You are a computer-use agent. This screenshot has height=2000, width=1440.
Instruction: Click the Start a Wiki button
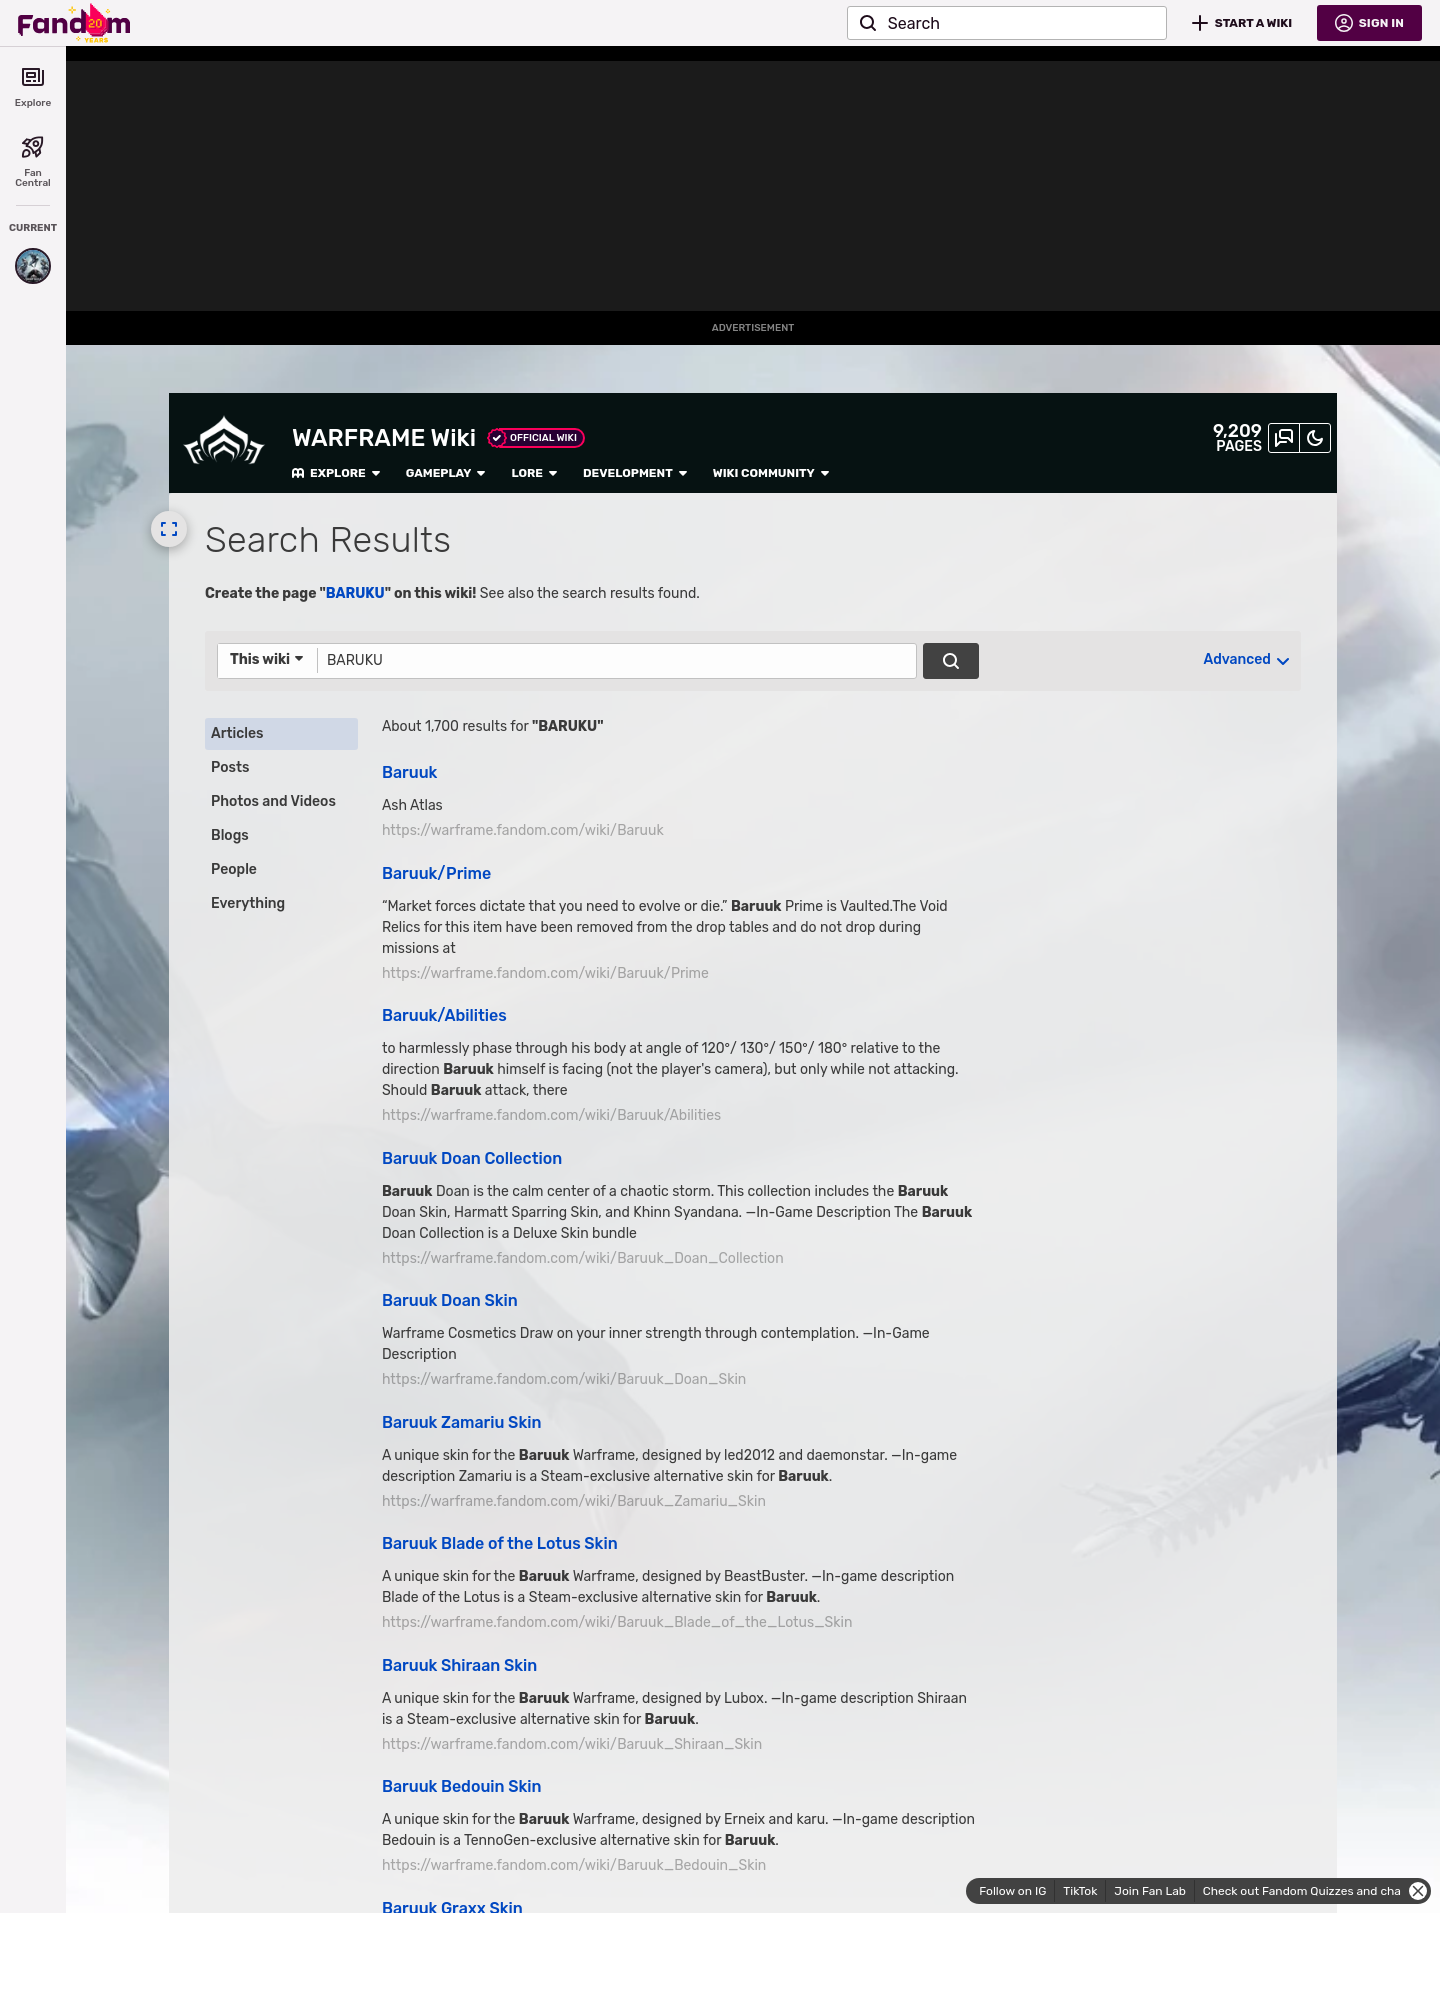tap(1242, 23)
